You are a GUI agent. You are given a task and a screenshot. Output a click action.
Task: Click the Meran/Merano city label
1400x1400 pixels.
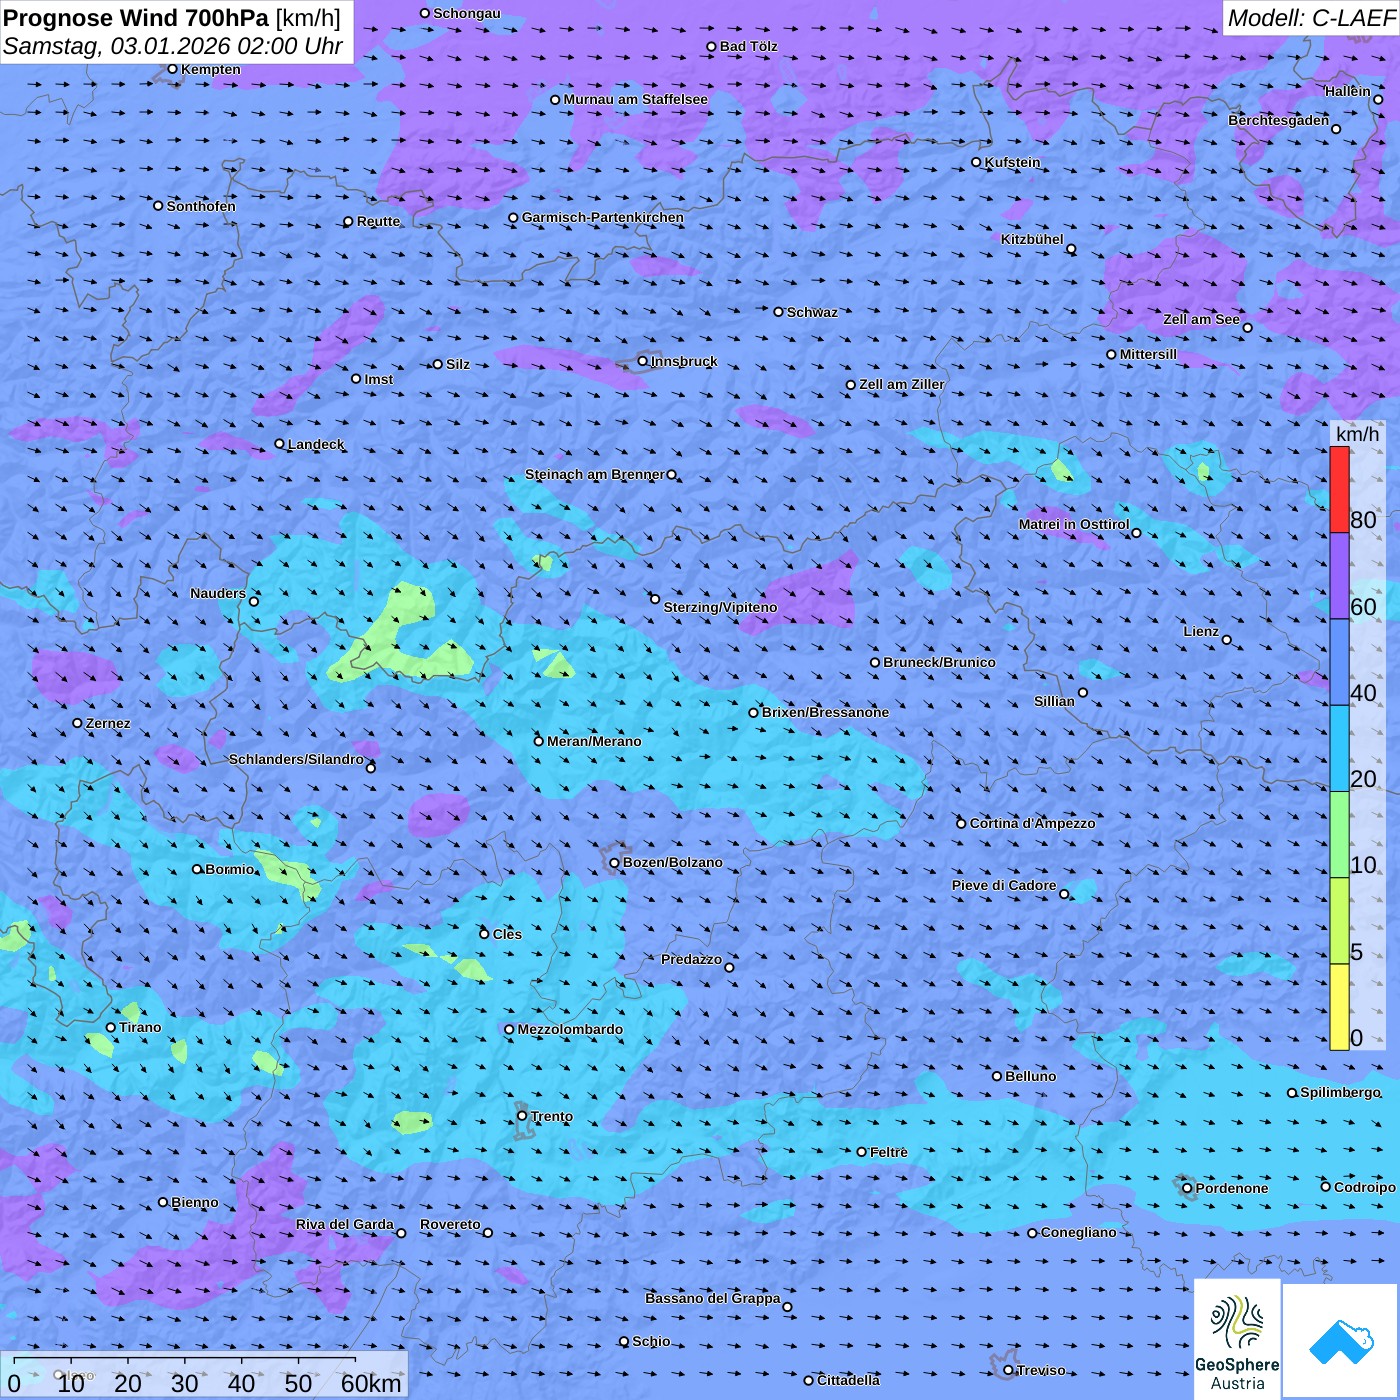(594, 741)
